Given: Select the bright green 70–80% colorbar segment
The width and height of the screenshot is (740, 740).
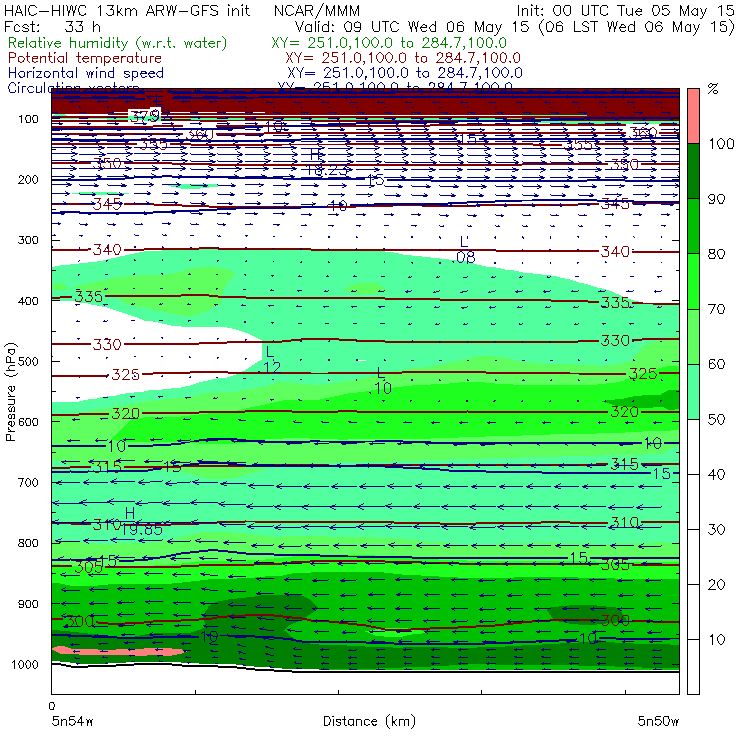Looking at the screenshot, I should pyautogui.click(x=693, y=281).
